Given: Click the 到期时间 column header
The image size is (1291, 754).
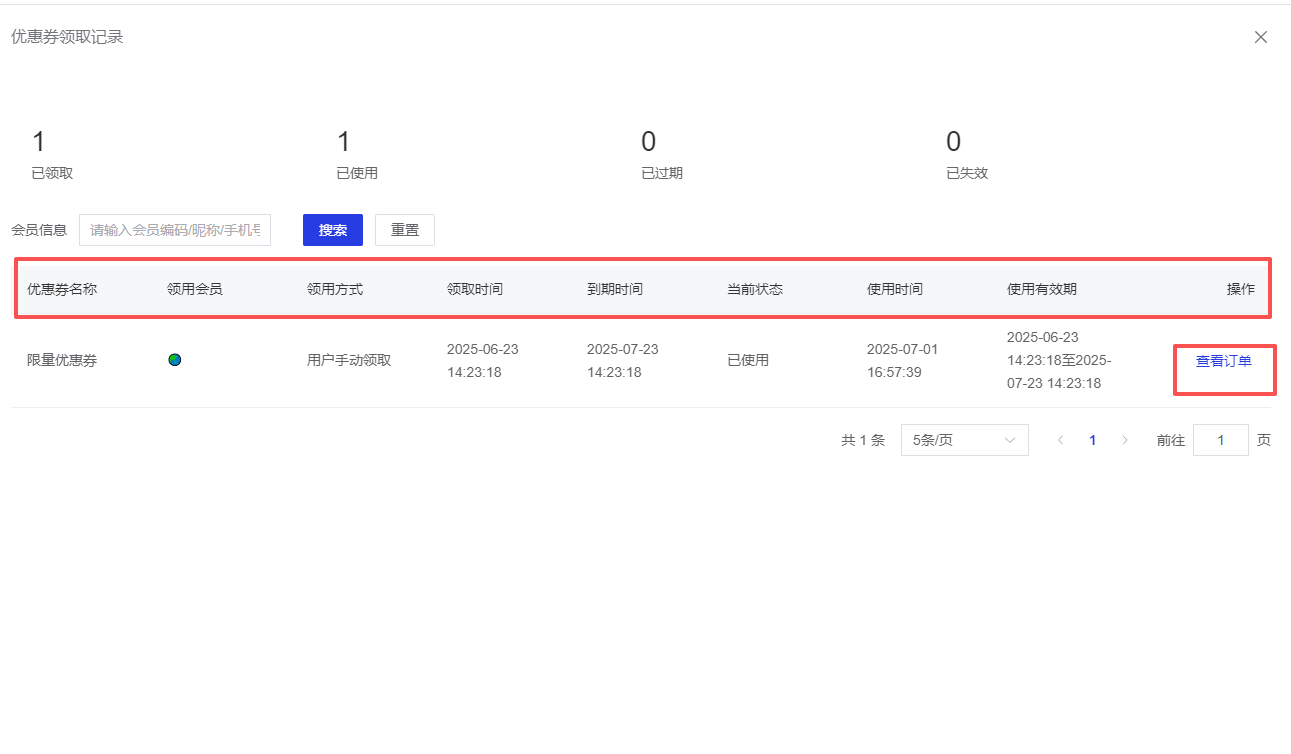Looking at the screenshot, I should point(615,289).
